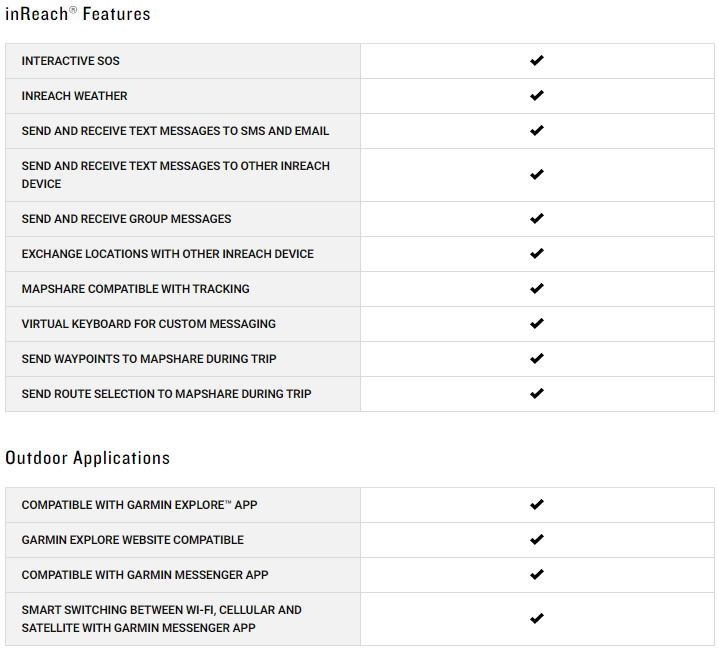Select the Interactive SOS feature label
Viewport: 719px width, 650px height.
tap(71, 61)
